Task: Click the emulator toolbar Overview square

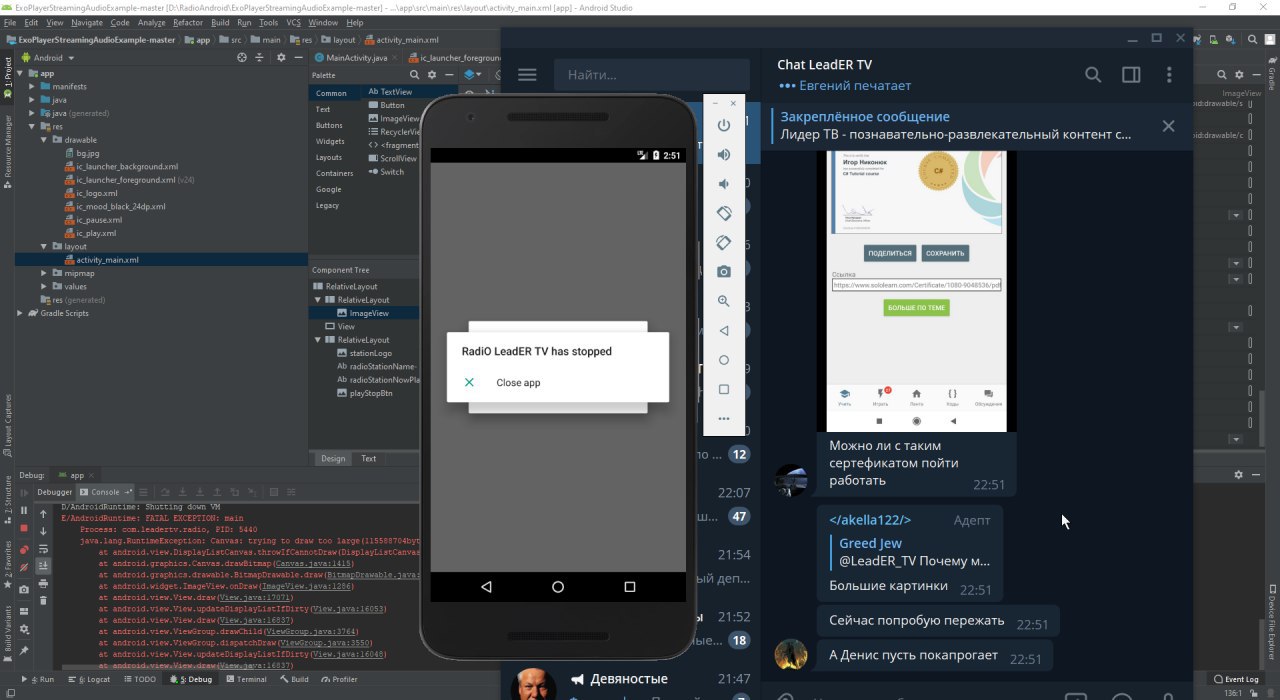Action: (724, 389)
